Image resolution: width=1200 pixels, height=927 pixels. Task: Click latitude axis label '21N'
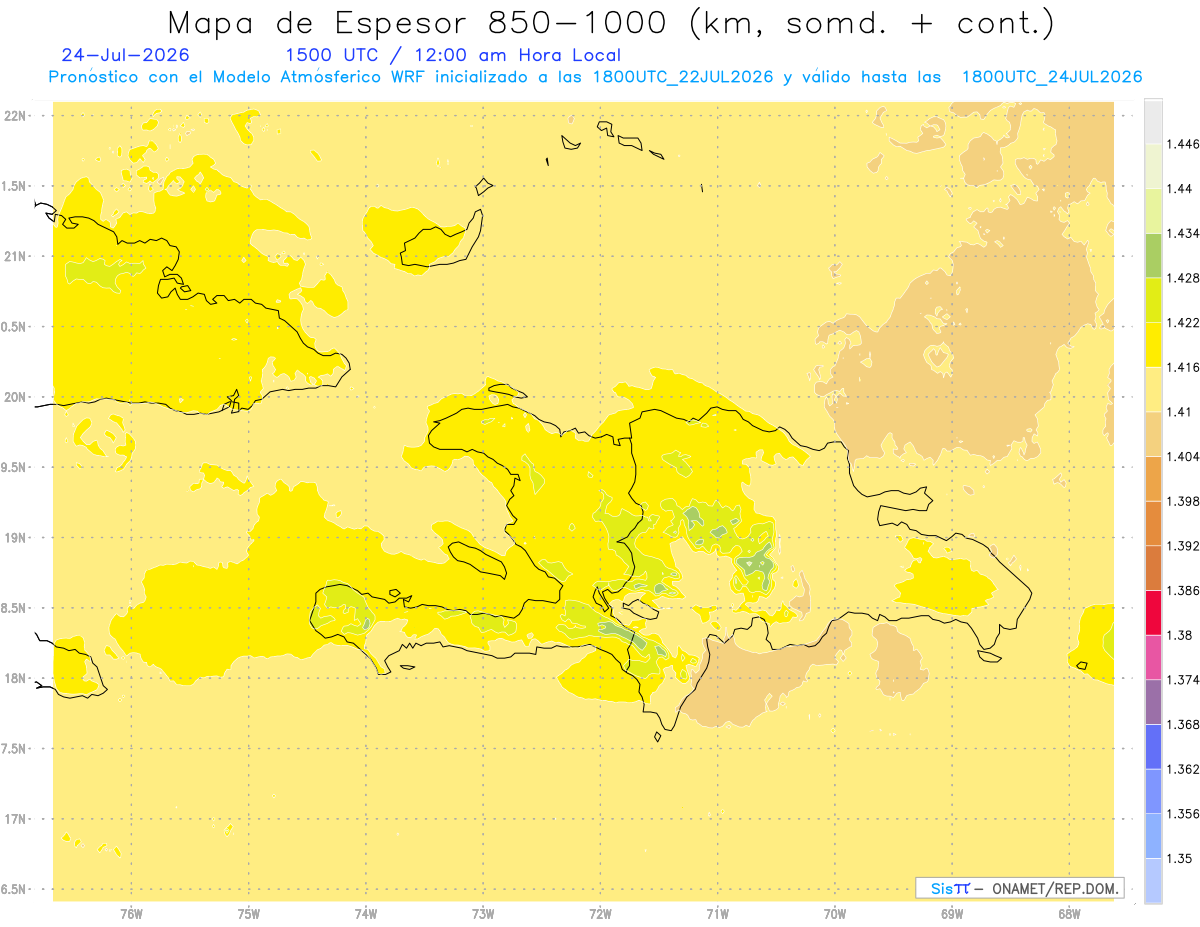click(17, 257)
